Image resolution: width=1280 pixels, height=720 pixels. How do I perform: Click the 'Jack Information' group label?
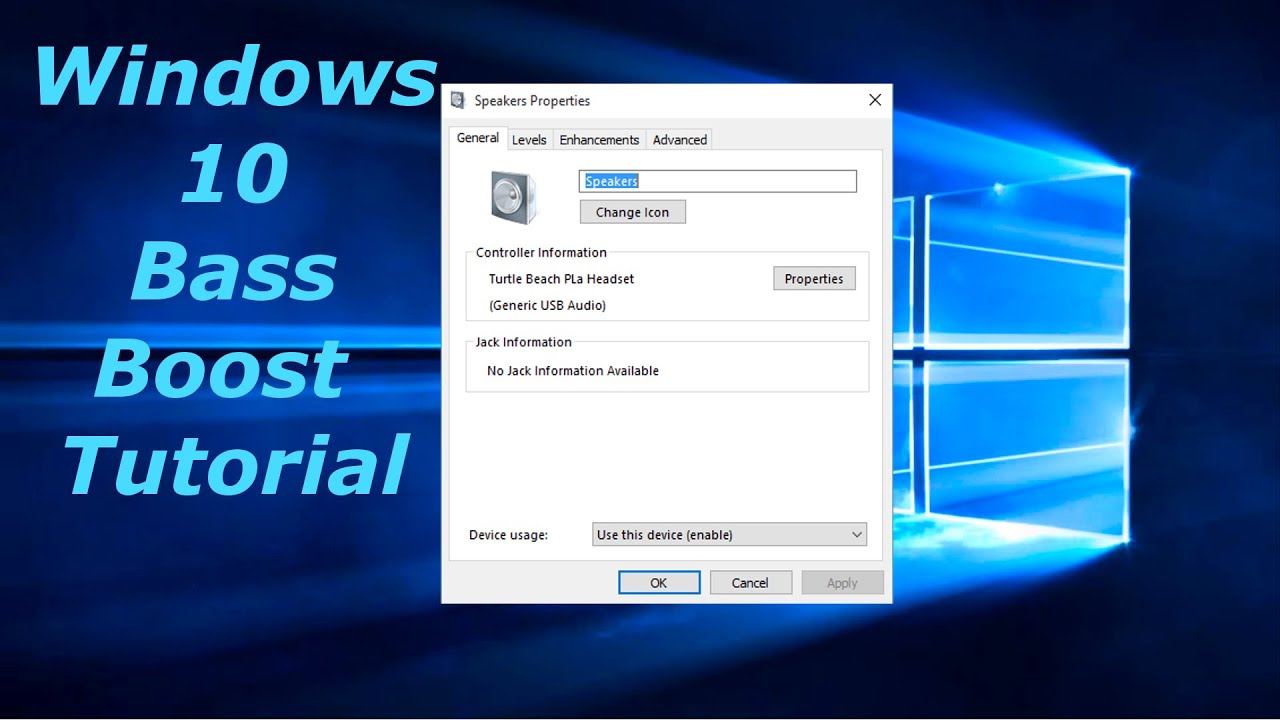point(523,342)
